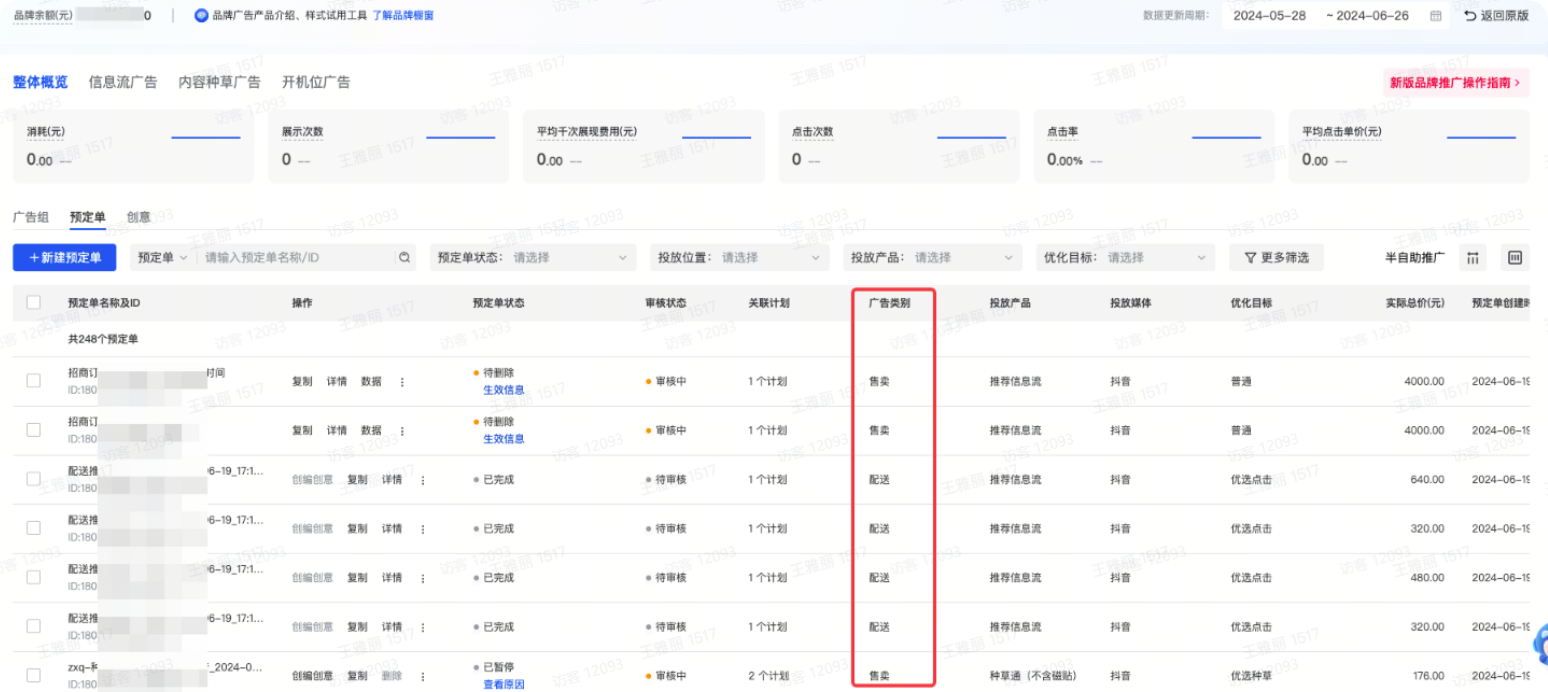Click 数据 in row ending 时间

372,381
